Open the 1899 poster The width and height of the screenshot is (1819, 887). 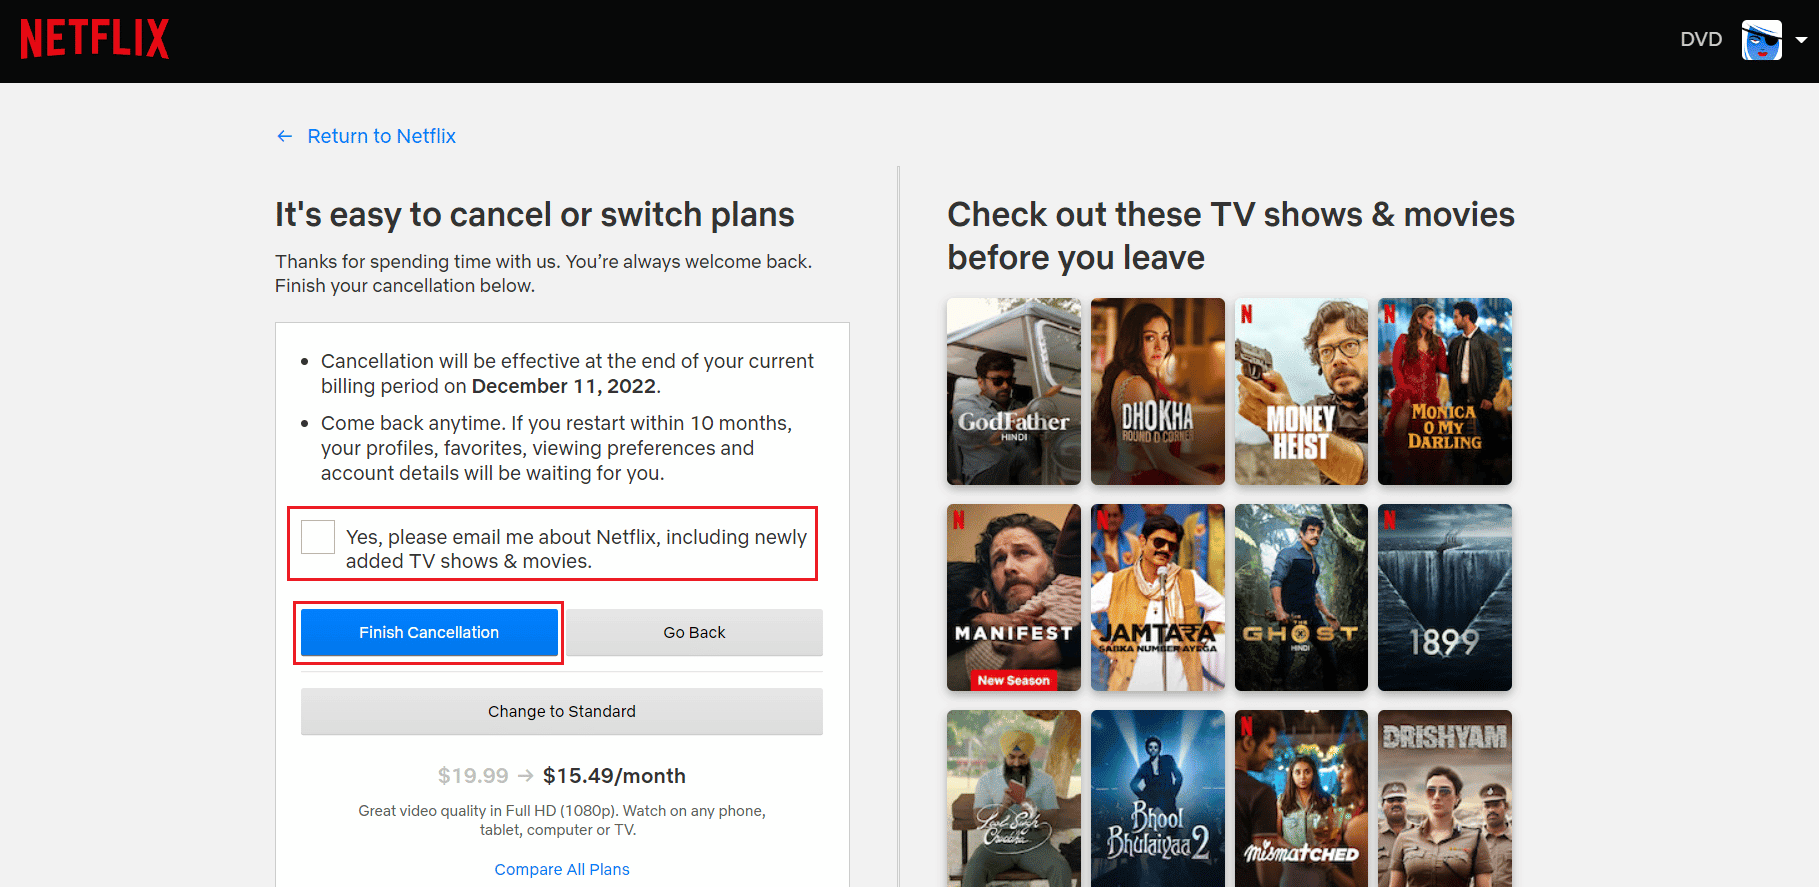tap(1445, 597)
